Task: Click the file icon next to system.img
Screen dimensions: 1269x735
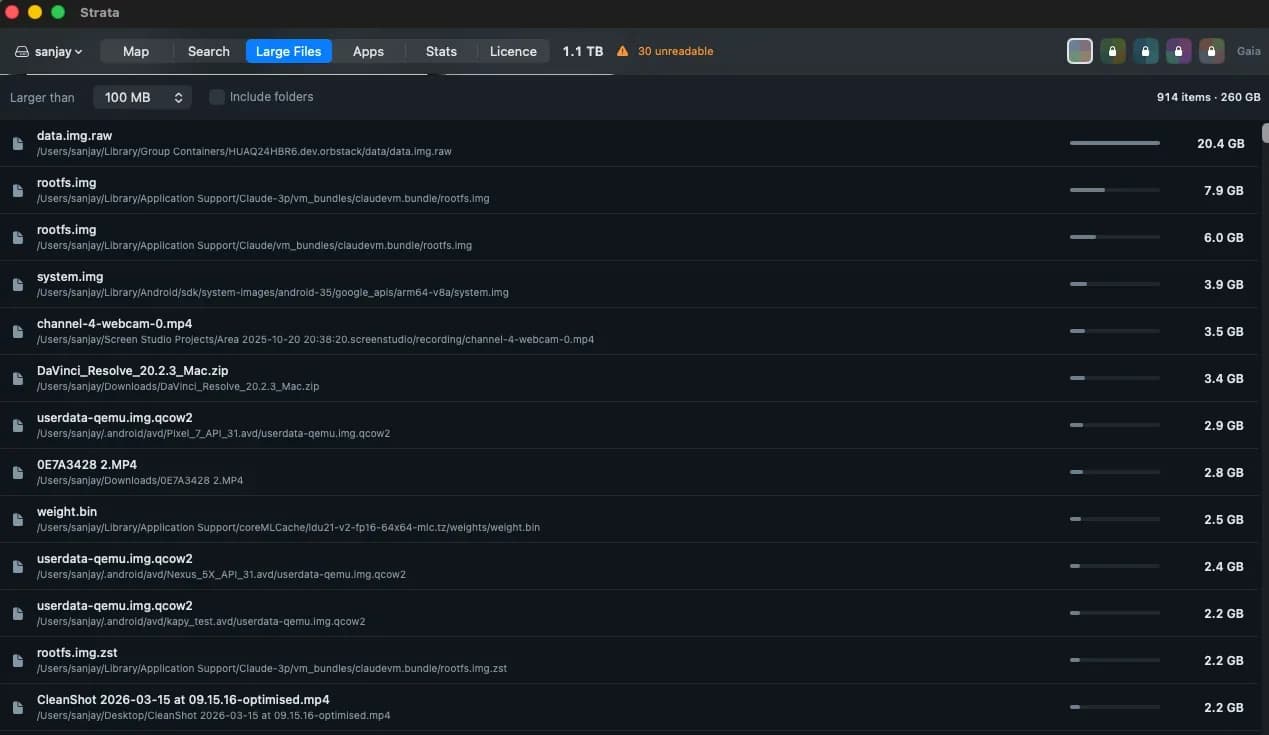Action: pyautogui.click(x=17, y=285)
